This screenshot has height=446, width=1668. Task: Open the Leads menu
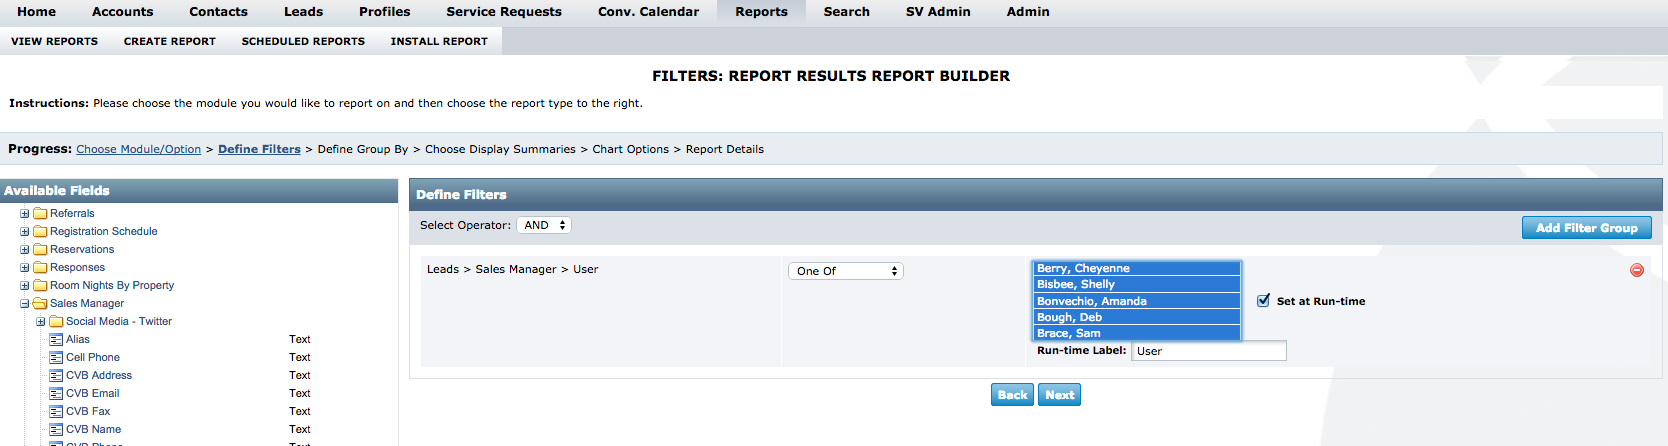(303, 12)
